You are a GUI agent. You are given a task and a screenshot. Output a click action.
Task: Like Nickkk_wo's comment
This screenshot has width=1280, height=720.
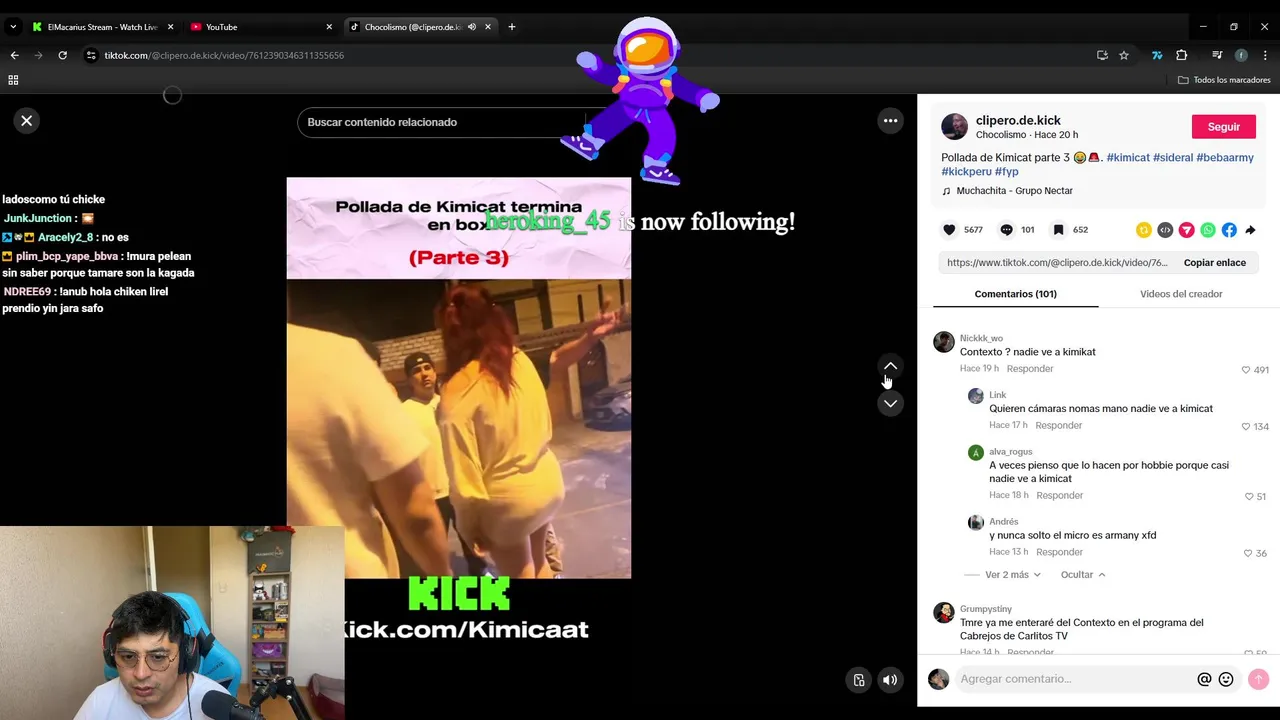coord(1246,370)
